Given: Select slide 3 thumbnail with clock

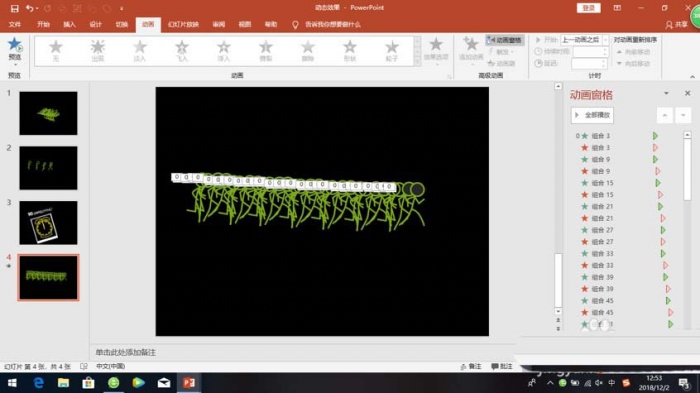Looking at the screenshot, I should point(48,222).
